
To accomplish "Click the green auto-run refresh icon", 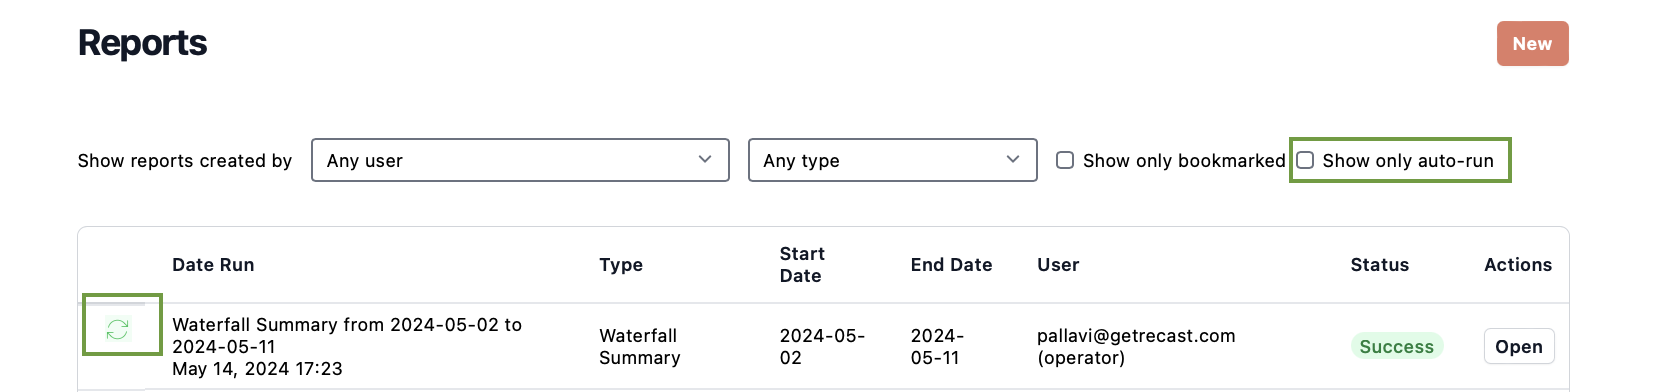I will click(118, 329).
